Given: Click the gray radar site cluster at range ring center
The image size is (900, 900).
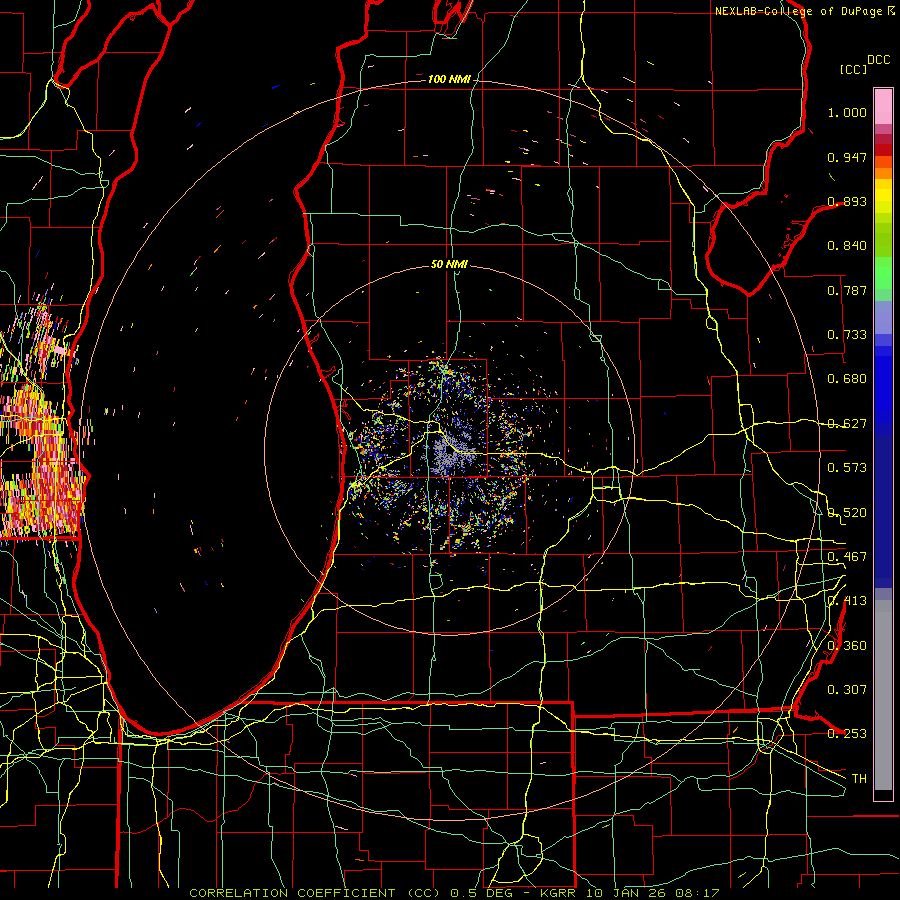Looking at the screenshot, I should click(x=449, y=451).
